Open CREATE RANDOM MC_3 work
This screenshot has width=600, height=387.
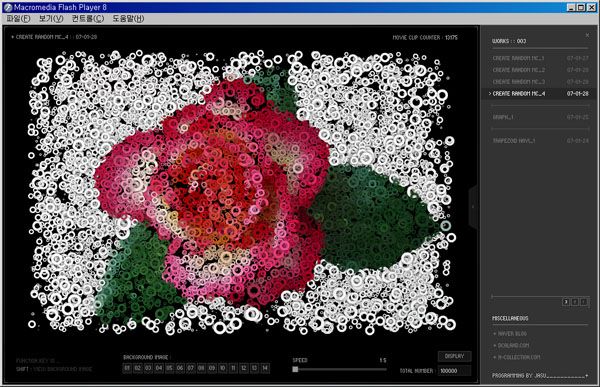click(540, 82)
